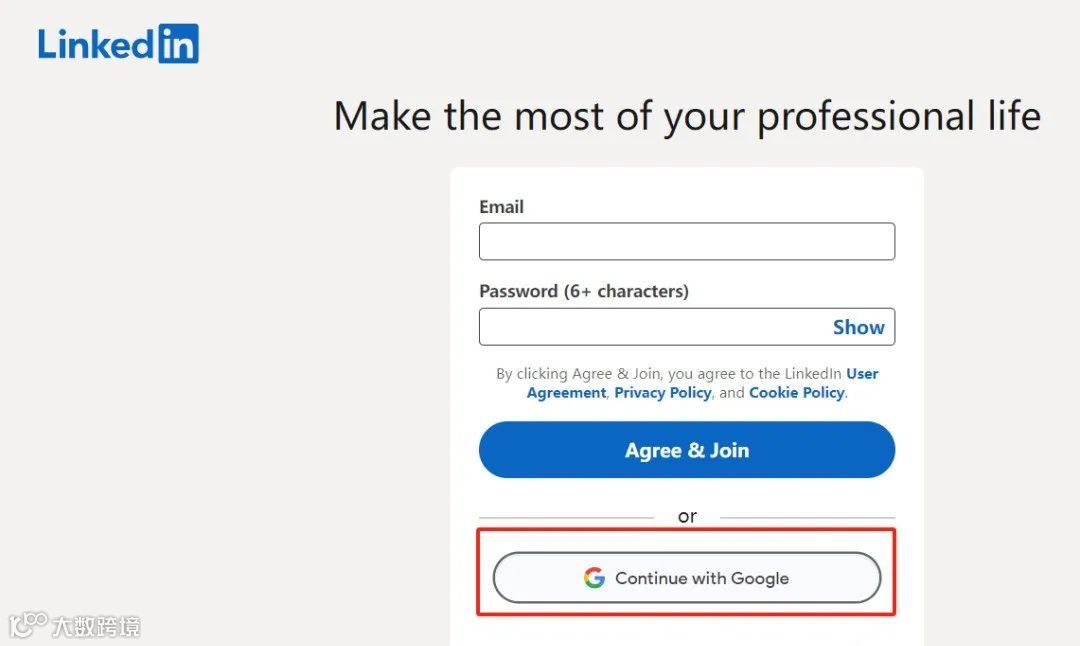Click the "Make the most of your professional life" heading
This screenshot has height=646, width=1080.
(687, 116)
